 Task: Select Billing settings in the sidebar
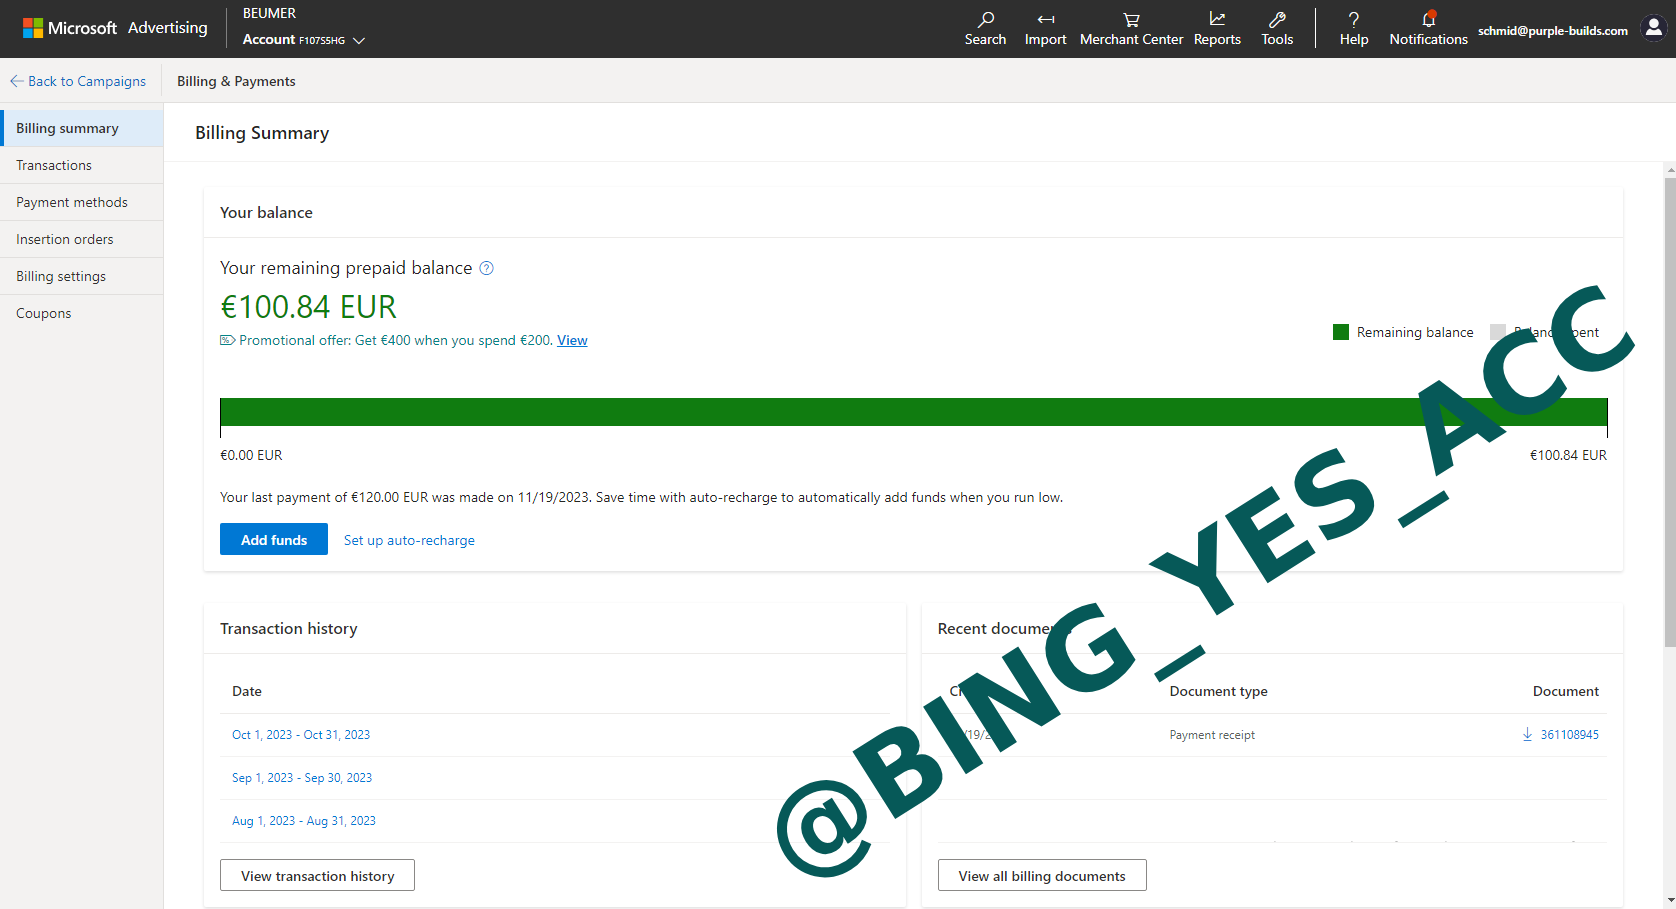click(61, 276)
